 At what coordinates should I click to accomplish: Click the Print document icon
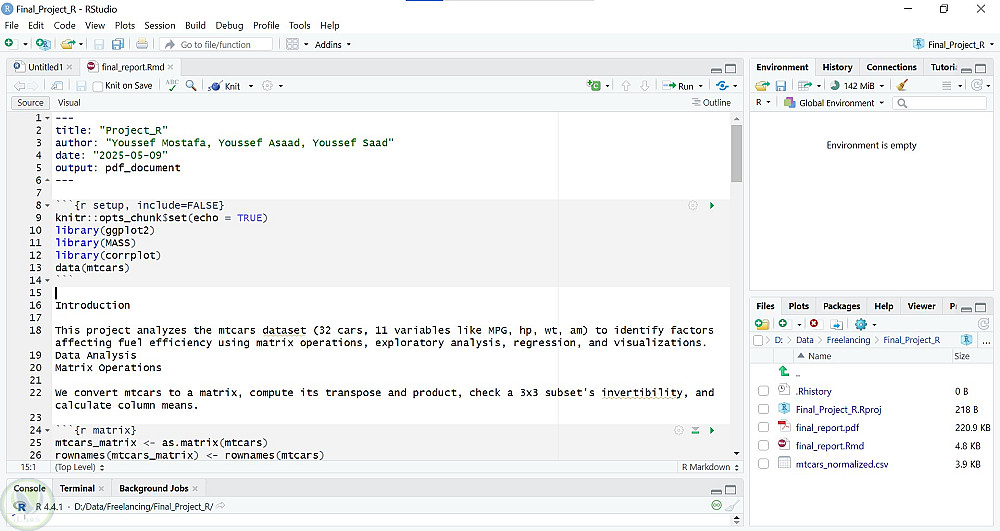pos(142,44)
